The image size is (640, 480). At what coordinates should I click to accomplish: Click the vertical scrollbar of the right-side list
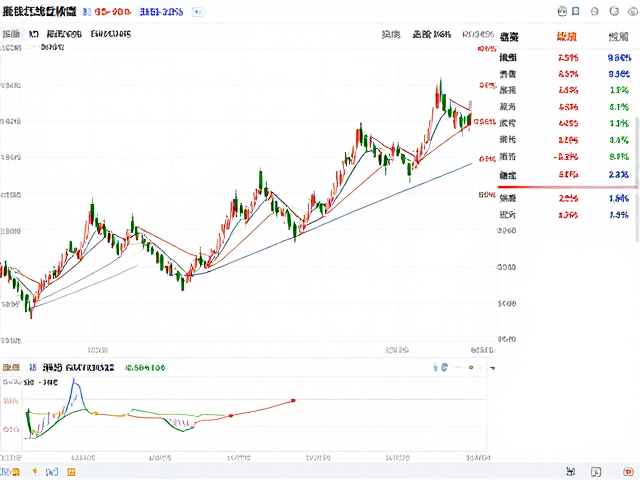coord(638,178)
